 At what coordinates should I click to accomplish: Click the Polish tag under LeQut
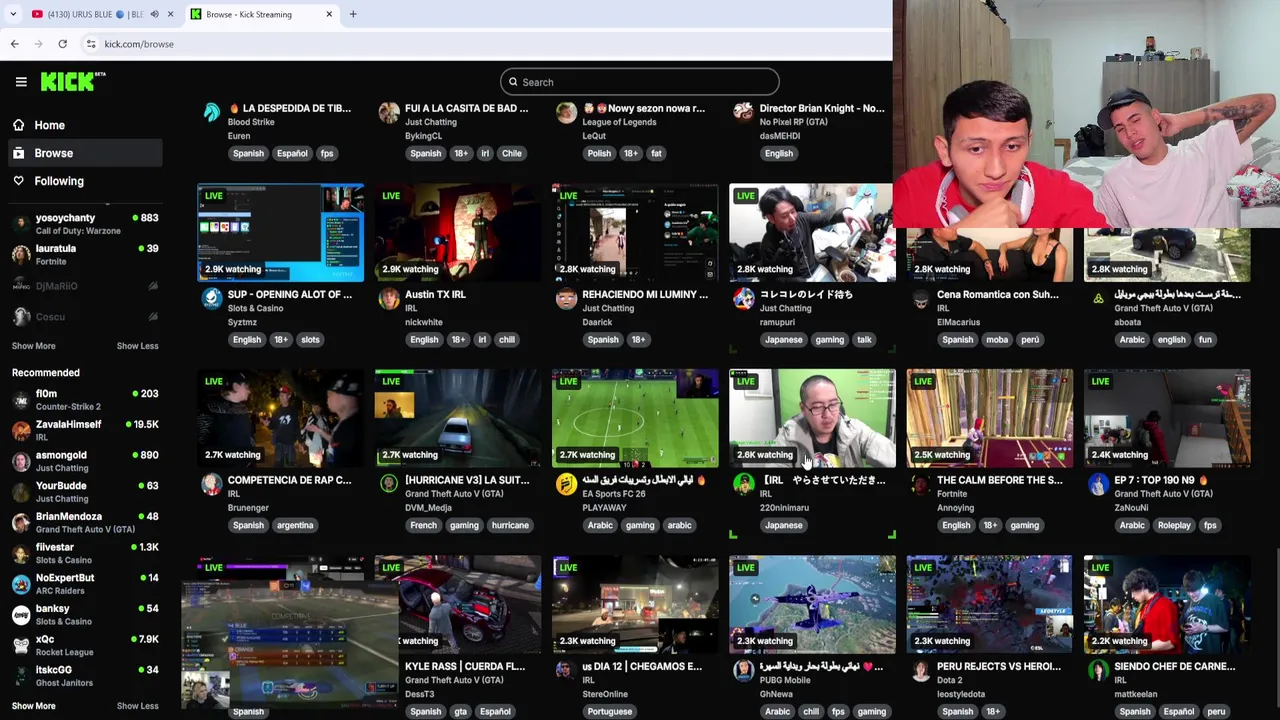pos(599,154)
